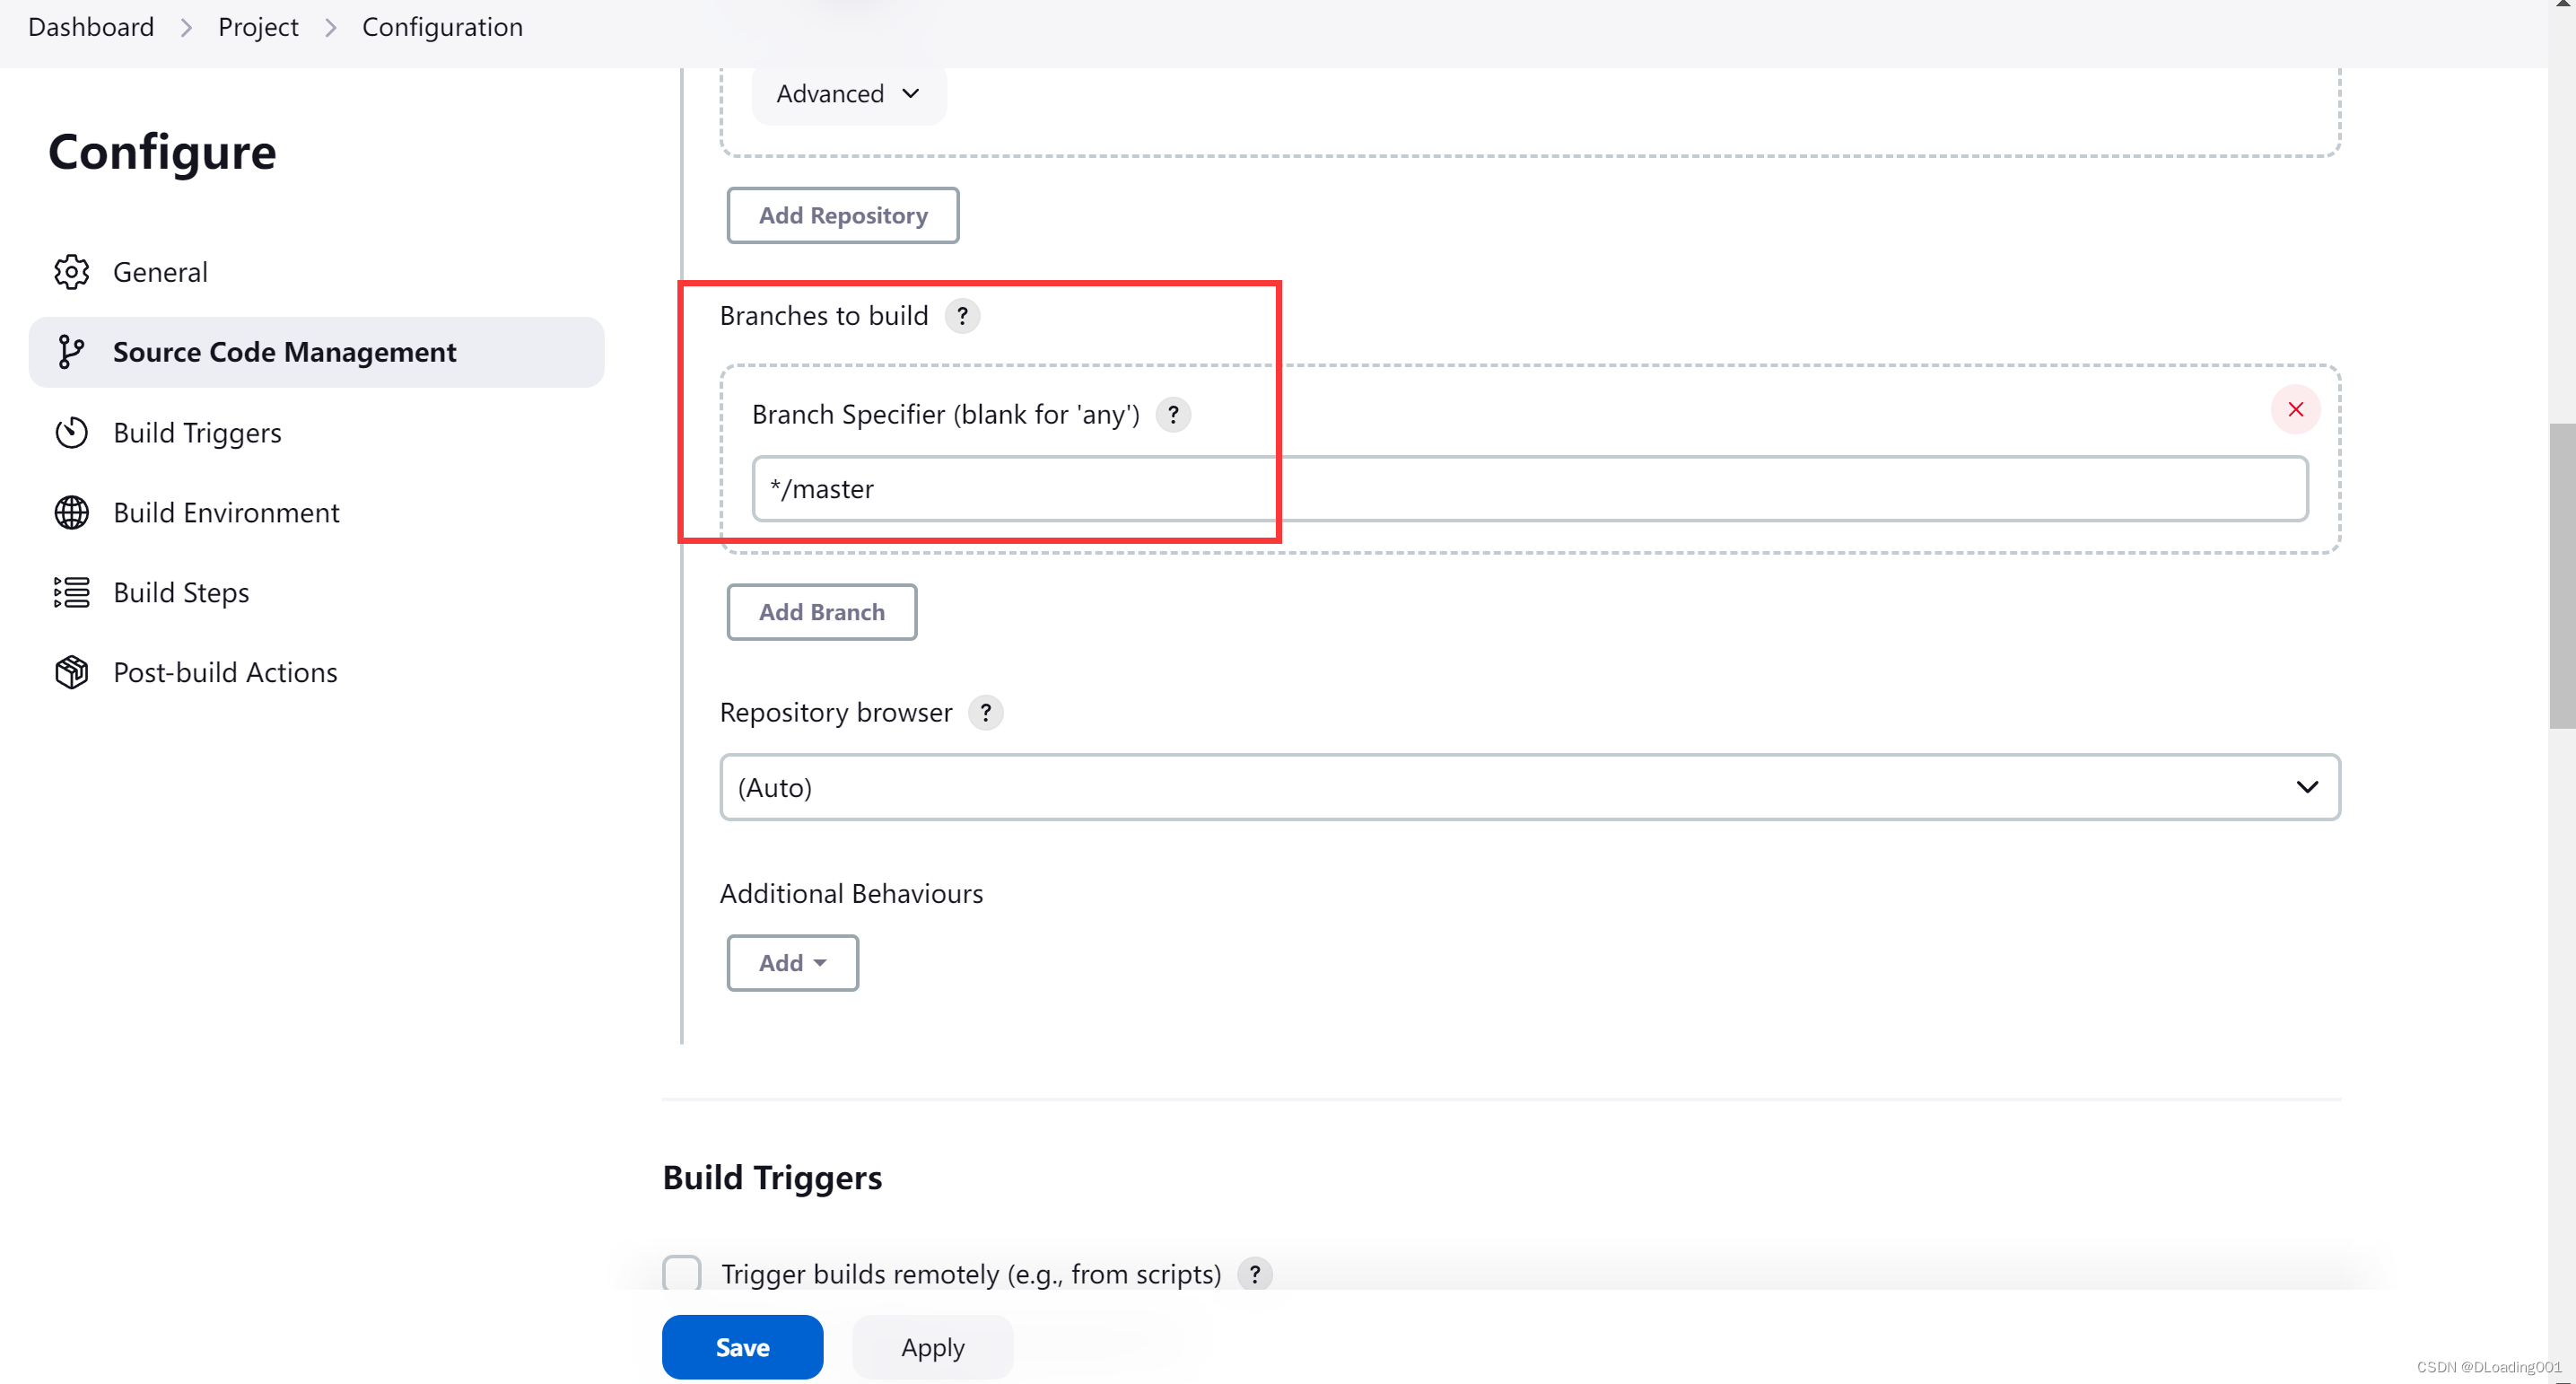Image resolution: width=2576 pixels, height=1384 pixels.
Task: Navigate to Dashboard via breadcrumb
Action: pyautogui.click(x=90, y=26)
